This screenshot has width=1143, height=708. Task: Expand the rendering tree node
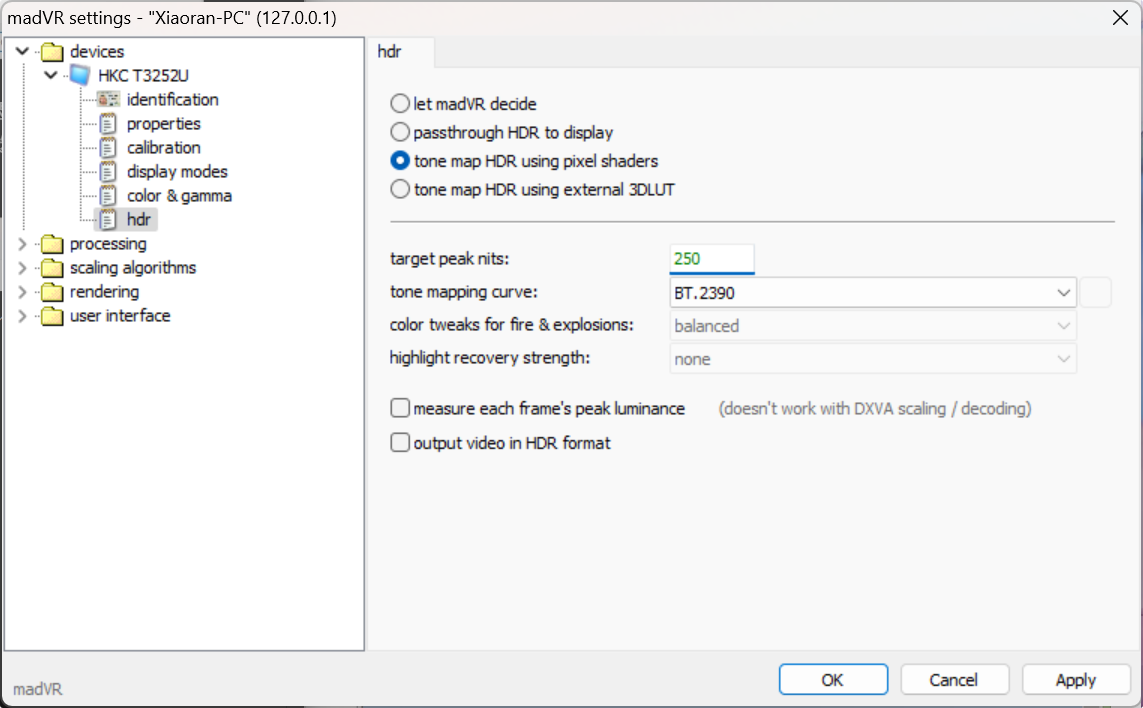point(24,292)
